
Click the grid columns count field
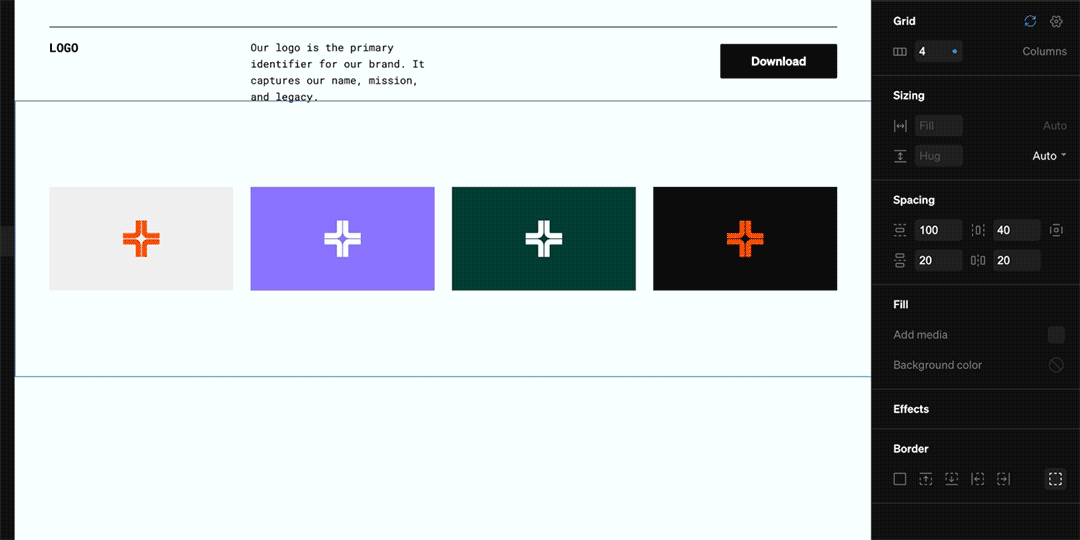click(x=938, y=52)
